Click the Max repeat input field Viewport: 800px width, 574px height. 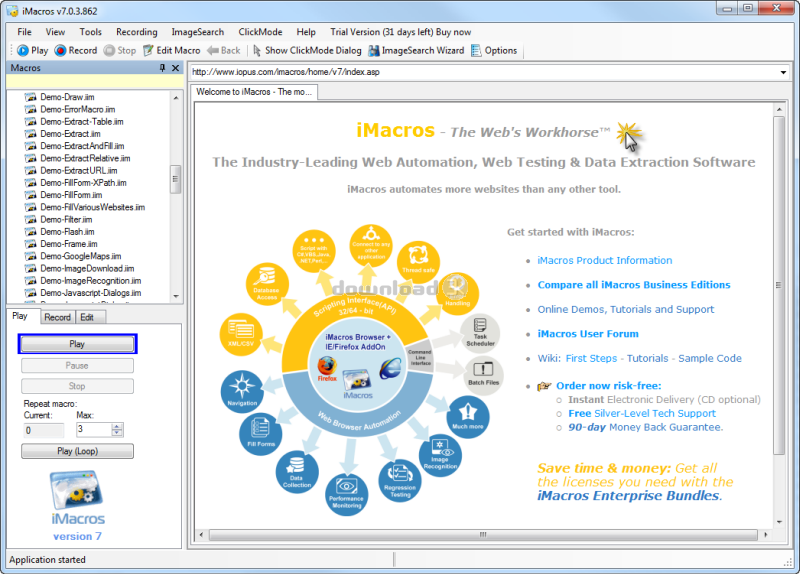coord(94,430)
